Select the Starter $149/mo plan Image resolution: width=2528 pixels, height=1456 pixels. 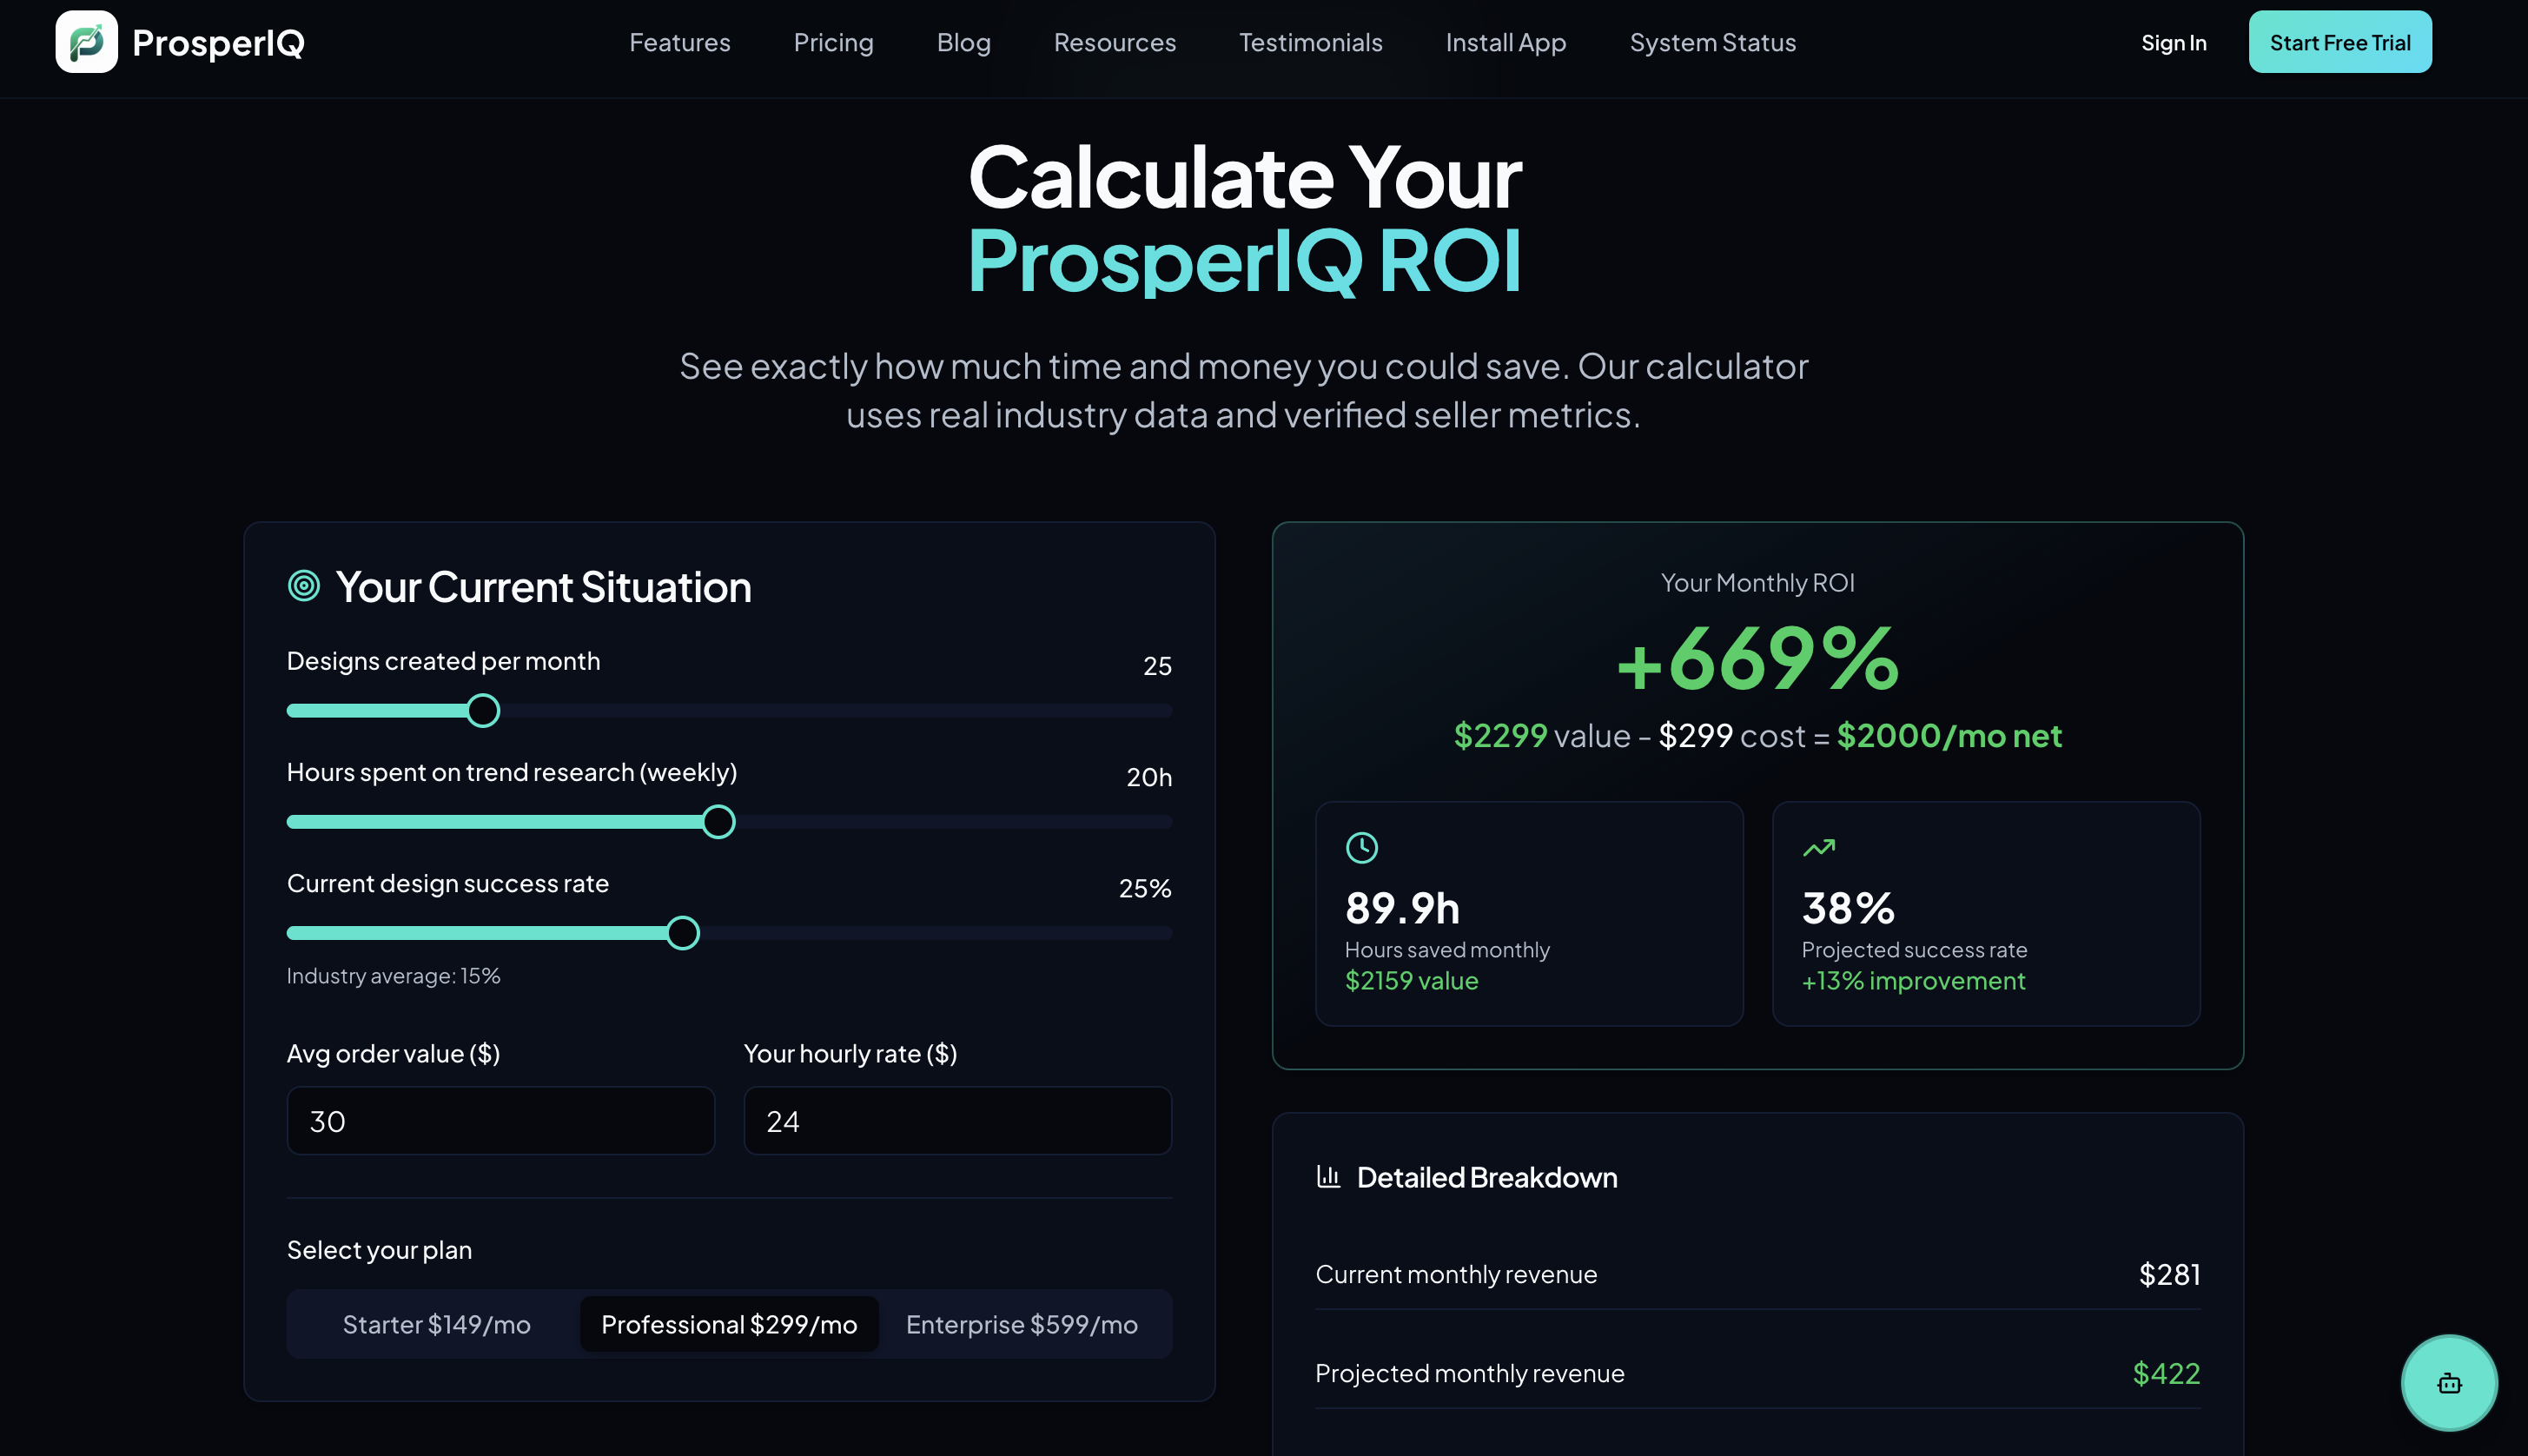pyautogui.click(x=436, y=1324)
